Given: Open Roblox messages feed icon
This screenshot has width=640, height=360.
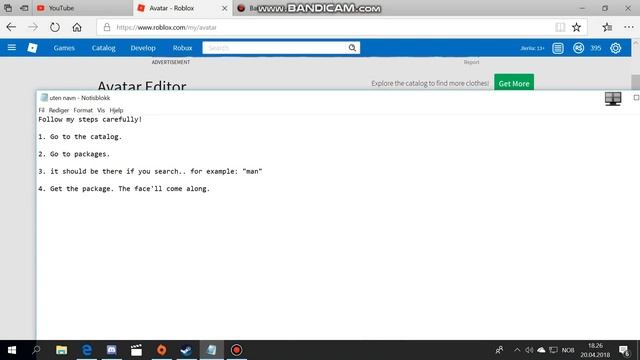Looking at the screenshot, I should pyautogui.click(x=558, y=48).
